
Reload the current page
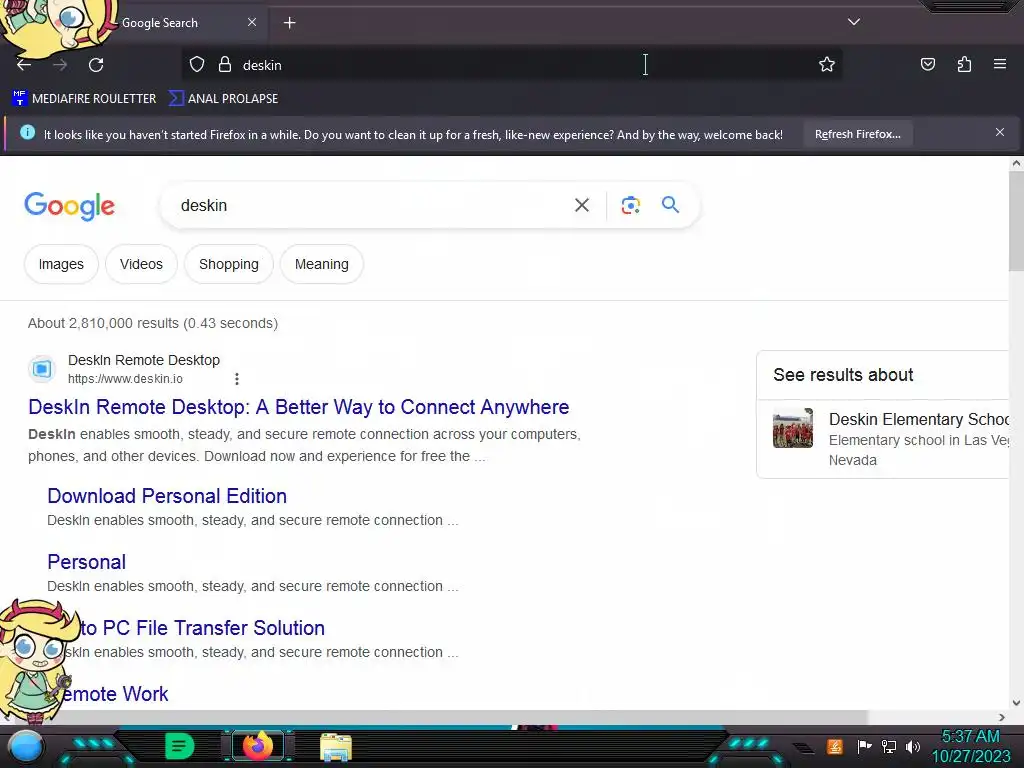coord(96,65)
